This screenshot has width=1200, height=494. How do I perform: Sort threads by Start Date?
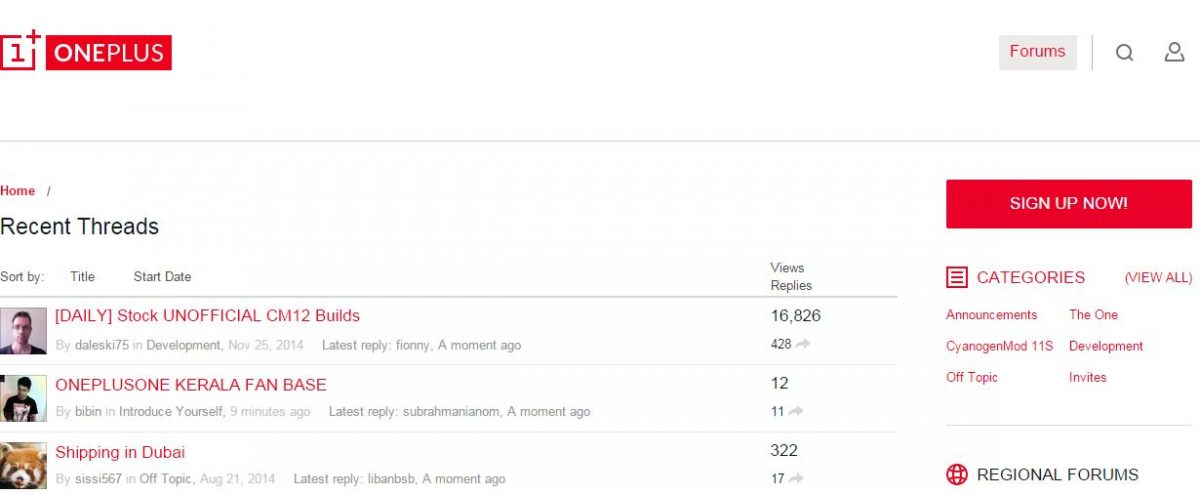(162, 277)
